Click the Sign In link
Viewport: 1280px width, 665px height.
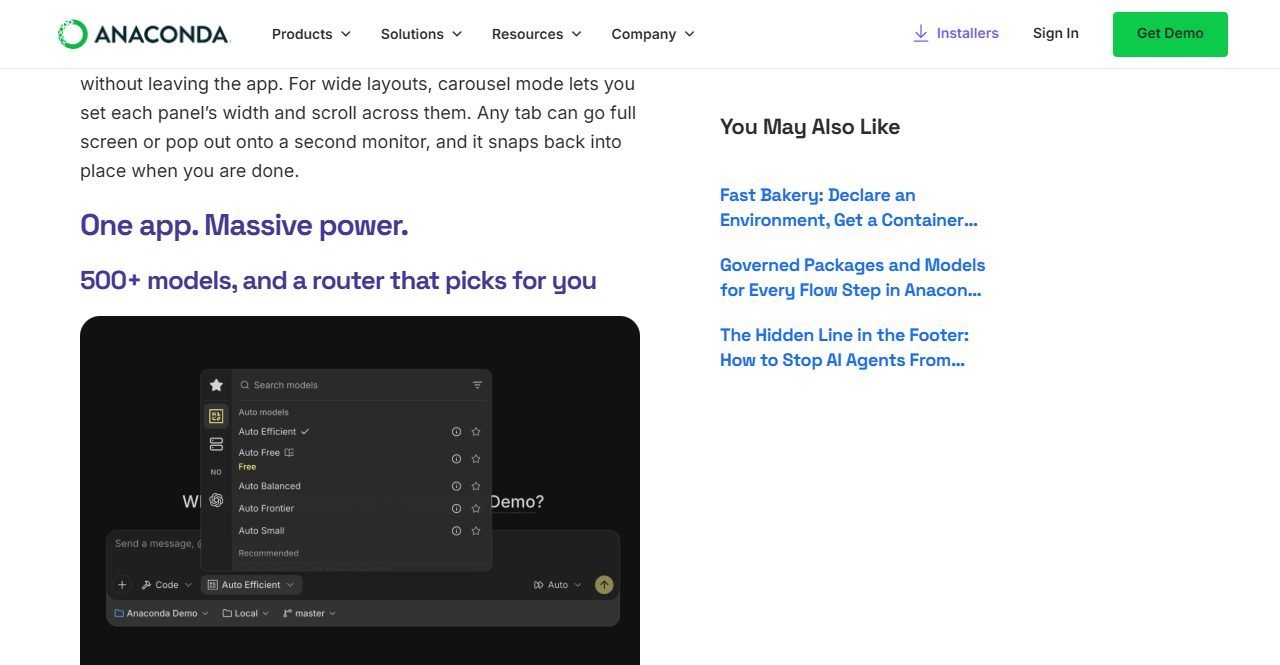(x=1056, y=33)
